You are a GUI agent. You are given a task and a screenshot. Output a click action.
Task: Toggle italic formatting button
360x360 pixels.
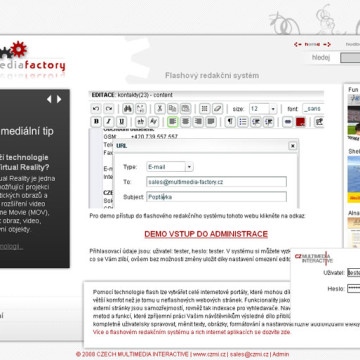click(x=109, y=122)
